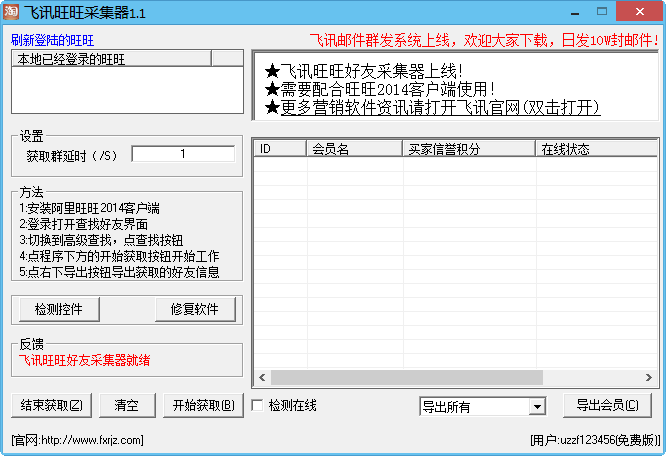Click the Taobao app icon in title bar
This screenshot has width=666, height=456.
(x=11, y=12)
